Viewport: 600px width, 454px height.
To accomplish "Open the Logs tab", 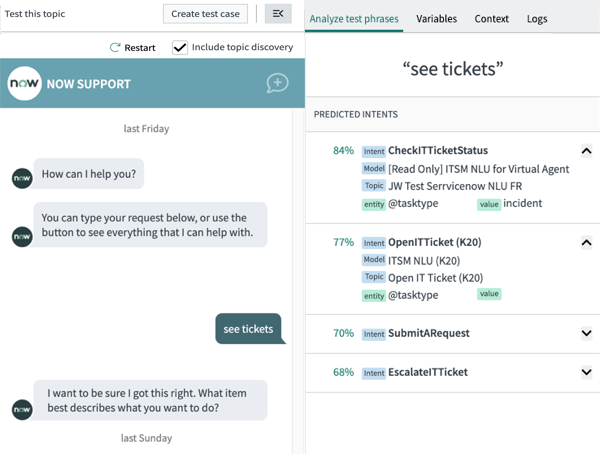I will (536, 19).
